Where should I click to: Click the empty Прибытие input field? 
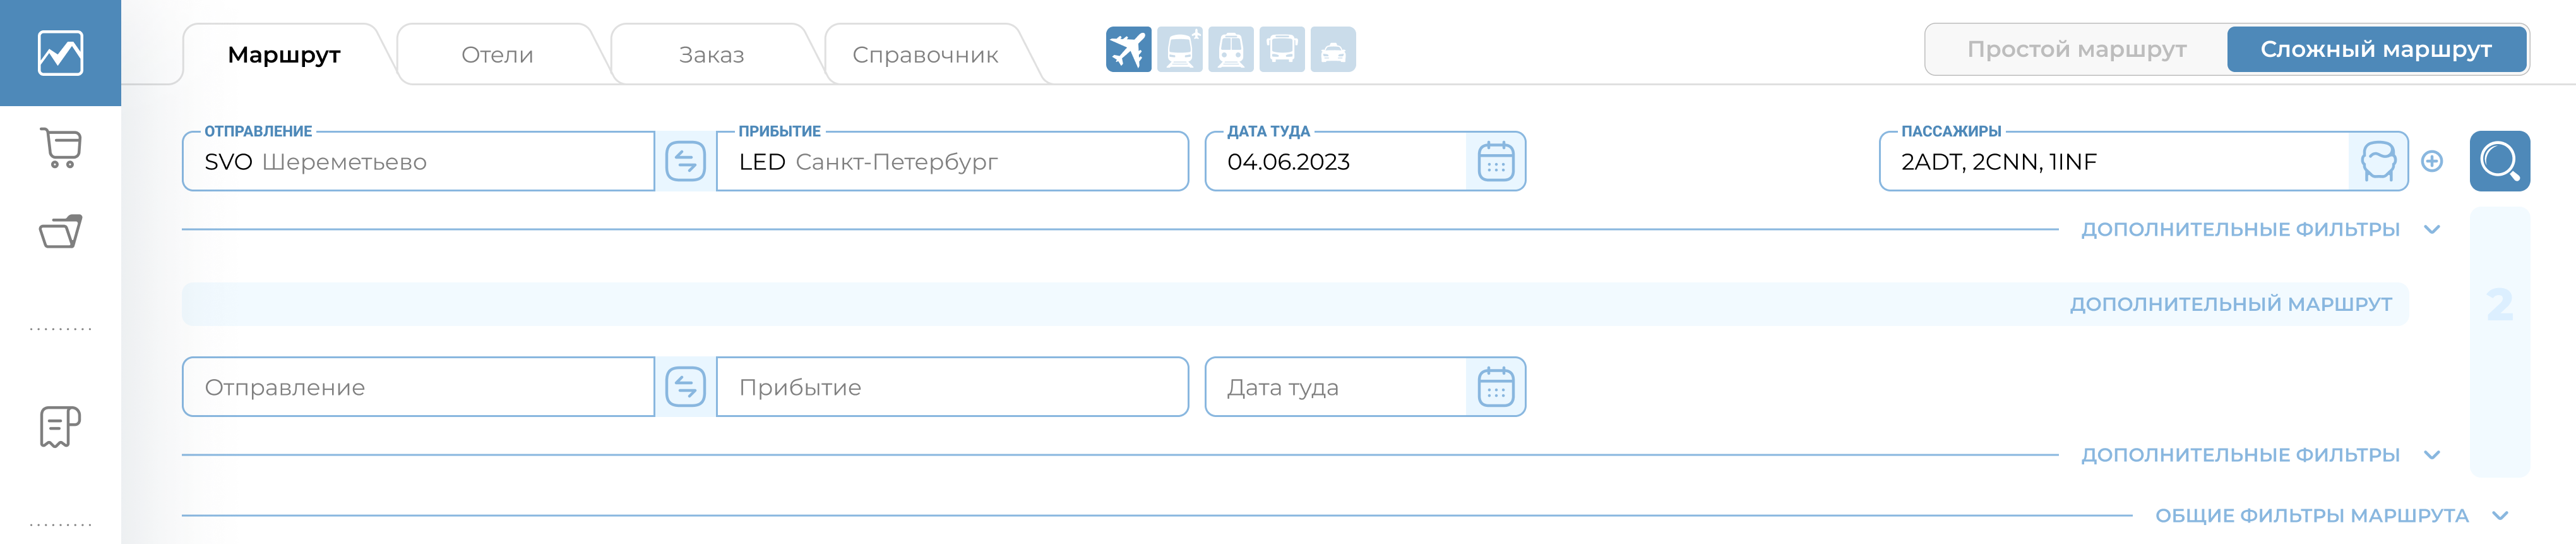[950, 387]
